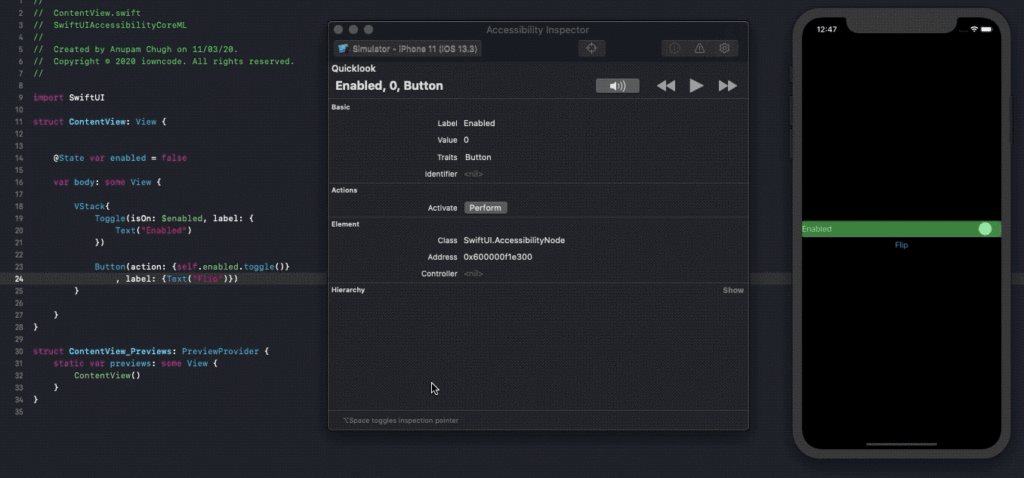The image size is (1024, 478).
Task: Open the Inspection tab info icon
Action: pos(675,48)
